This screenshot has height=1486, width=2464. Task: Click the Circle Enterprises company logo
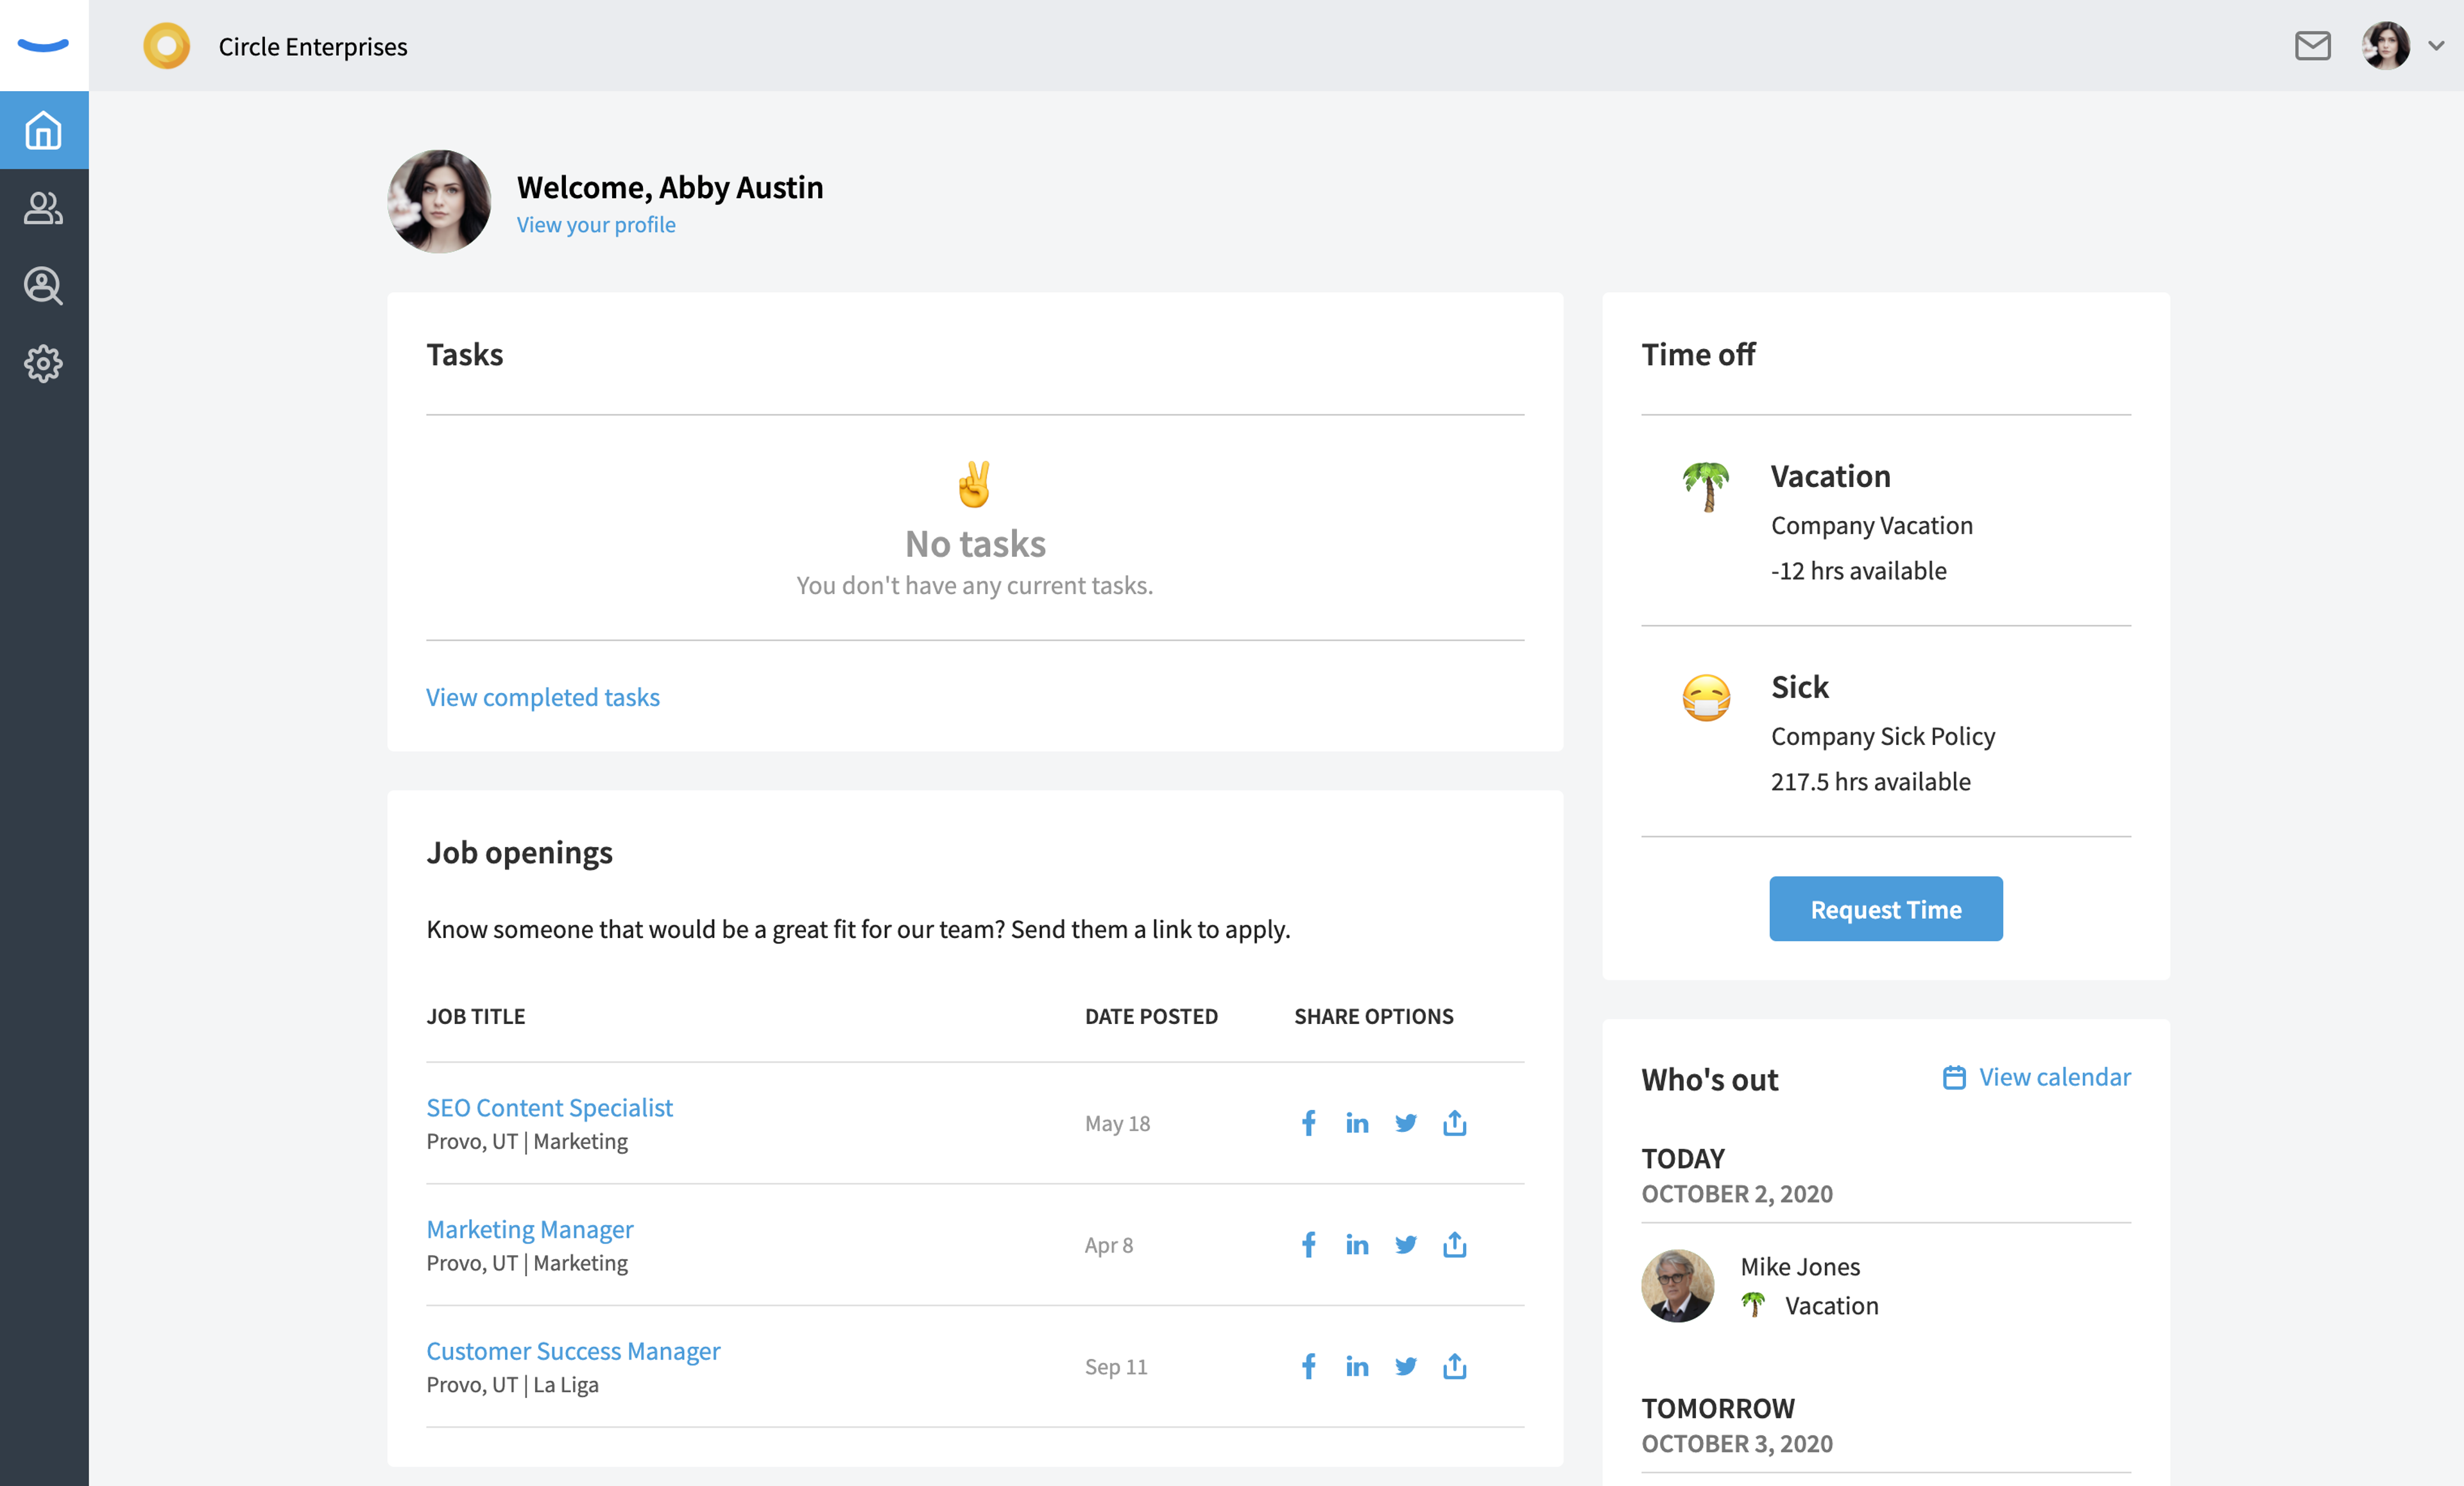(167, 46)
